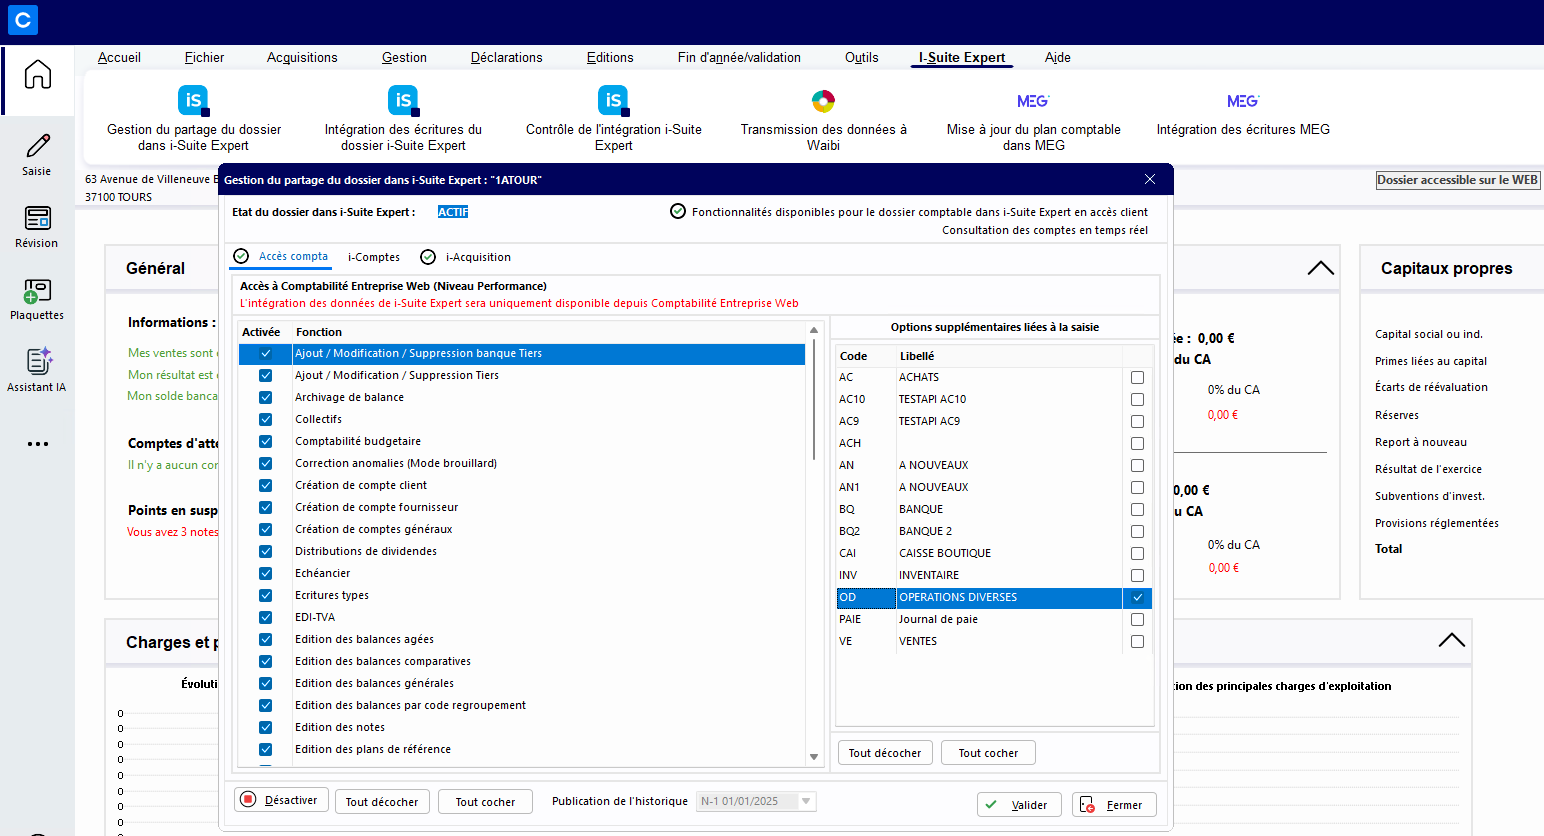Click journal options 'Tout cocher' button
Viewport: 1544px width, 836px height.
[988, 753]
